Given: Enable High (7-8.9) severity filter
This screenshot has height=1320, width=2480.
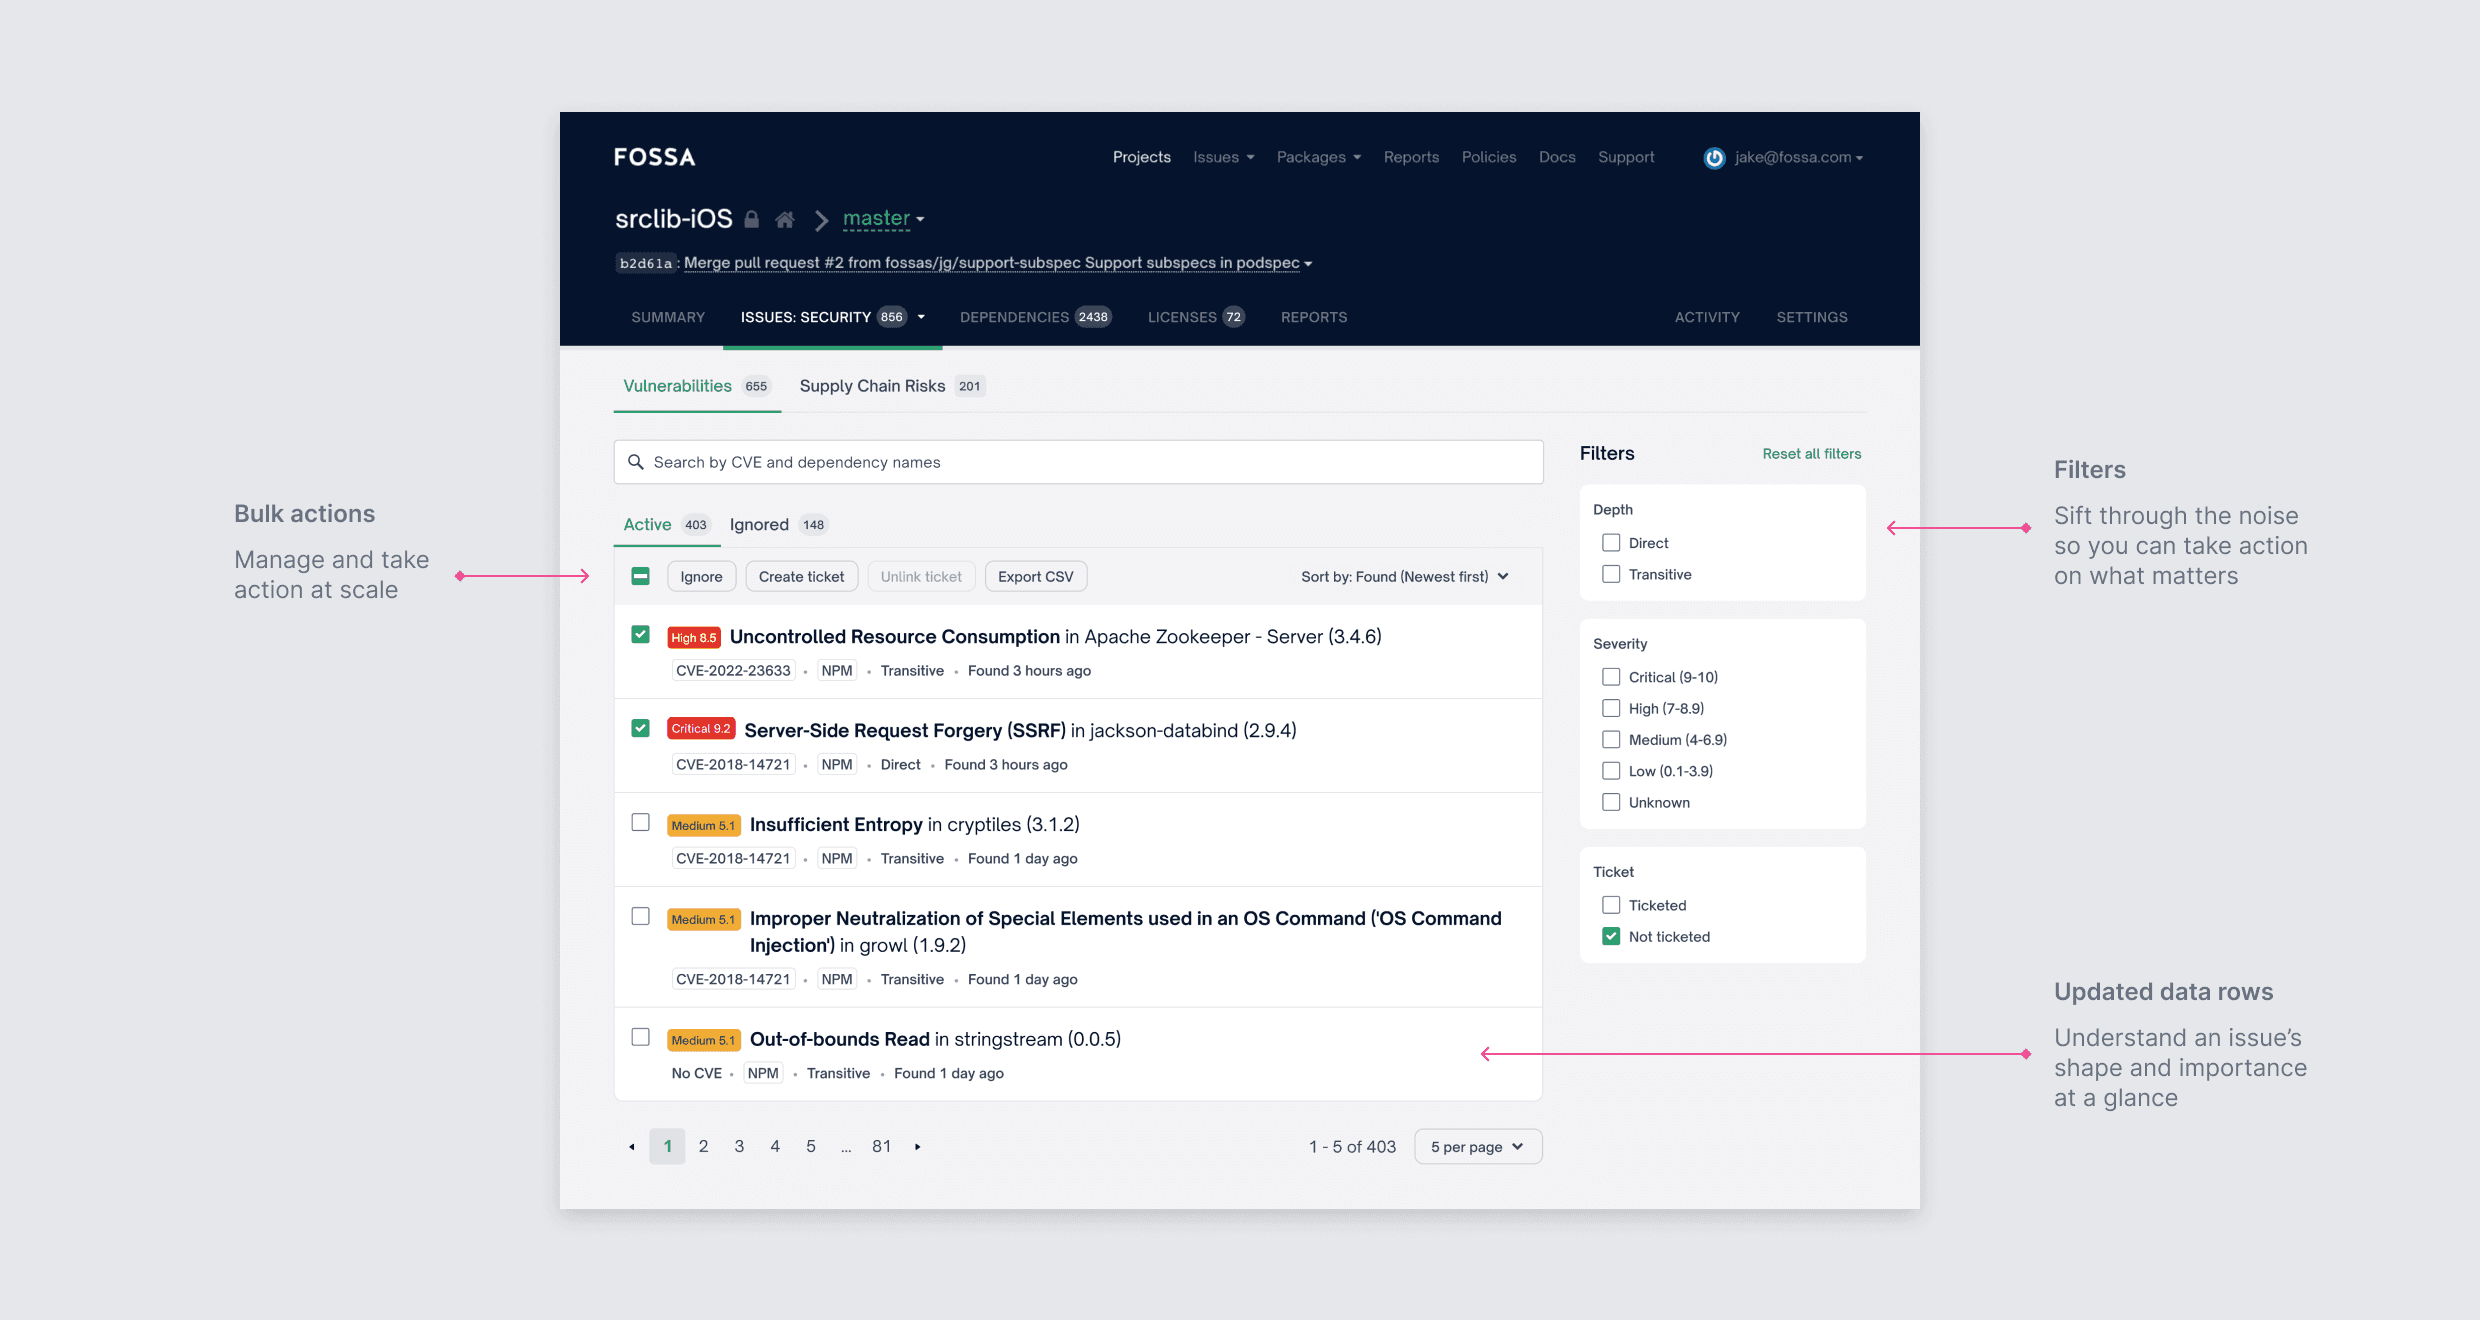Looking at the screenshot, I should [1611, 708].
